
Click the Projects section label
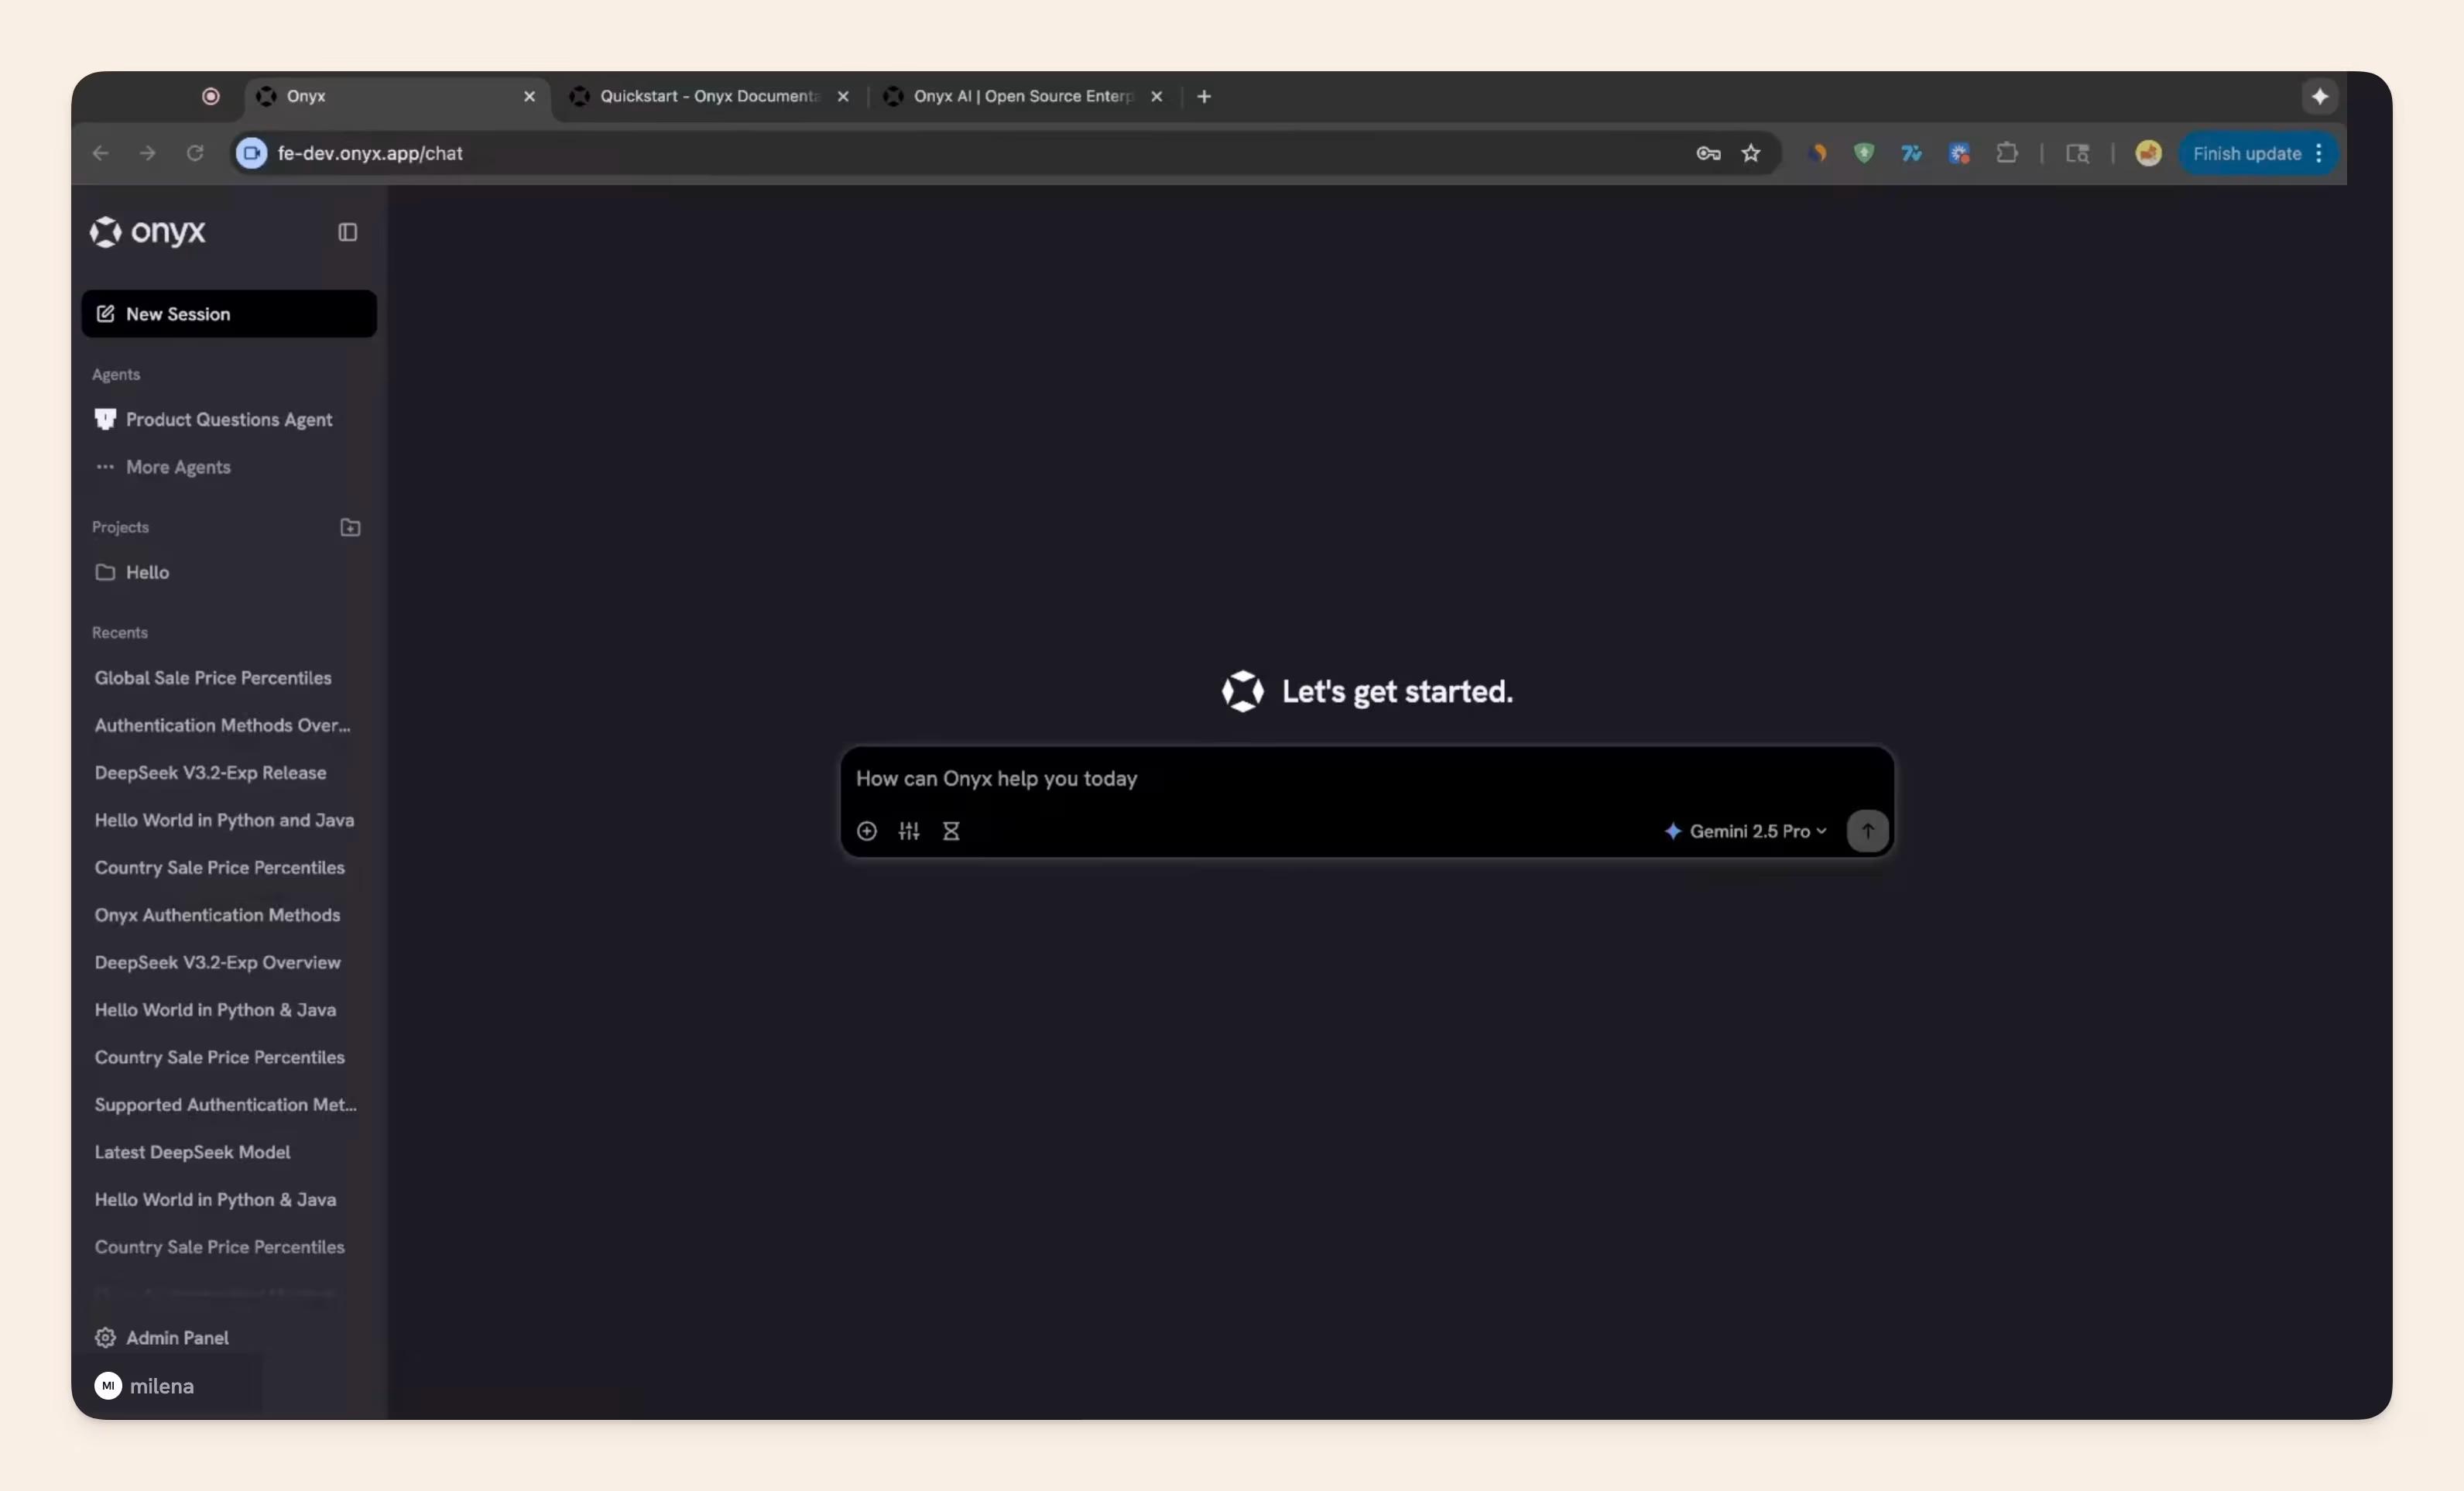120,527
